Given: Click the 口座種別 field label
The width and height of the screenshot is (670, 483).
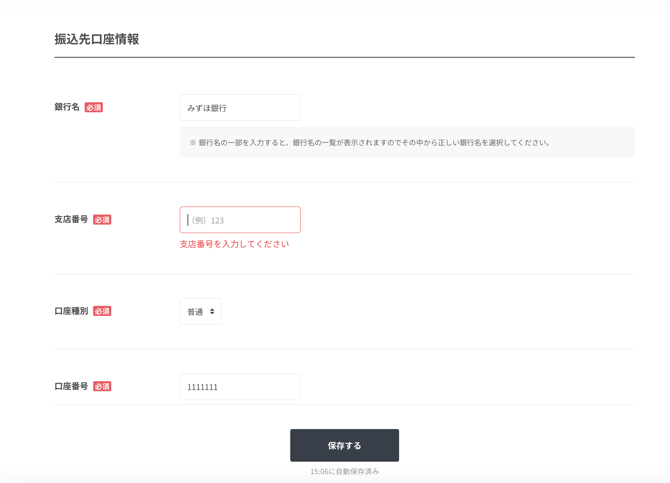Looking at the screenshot, I should point(71,311).
